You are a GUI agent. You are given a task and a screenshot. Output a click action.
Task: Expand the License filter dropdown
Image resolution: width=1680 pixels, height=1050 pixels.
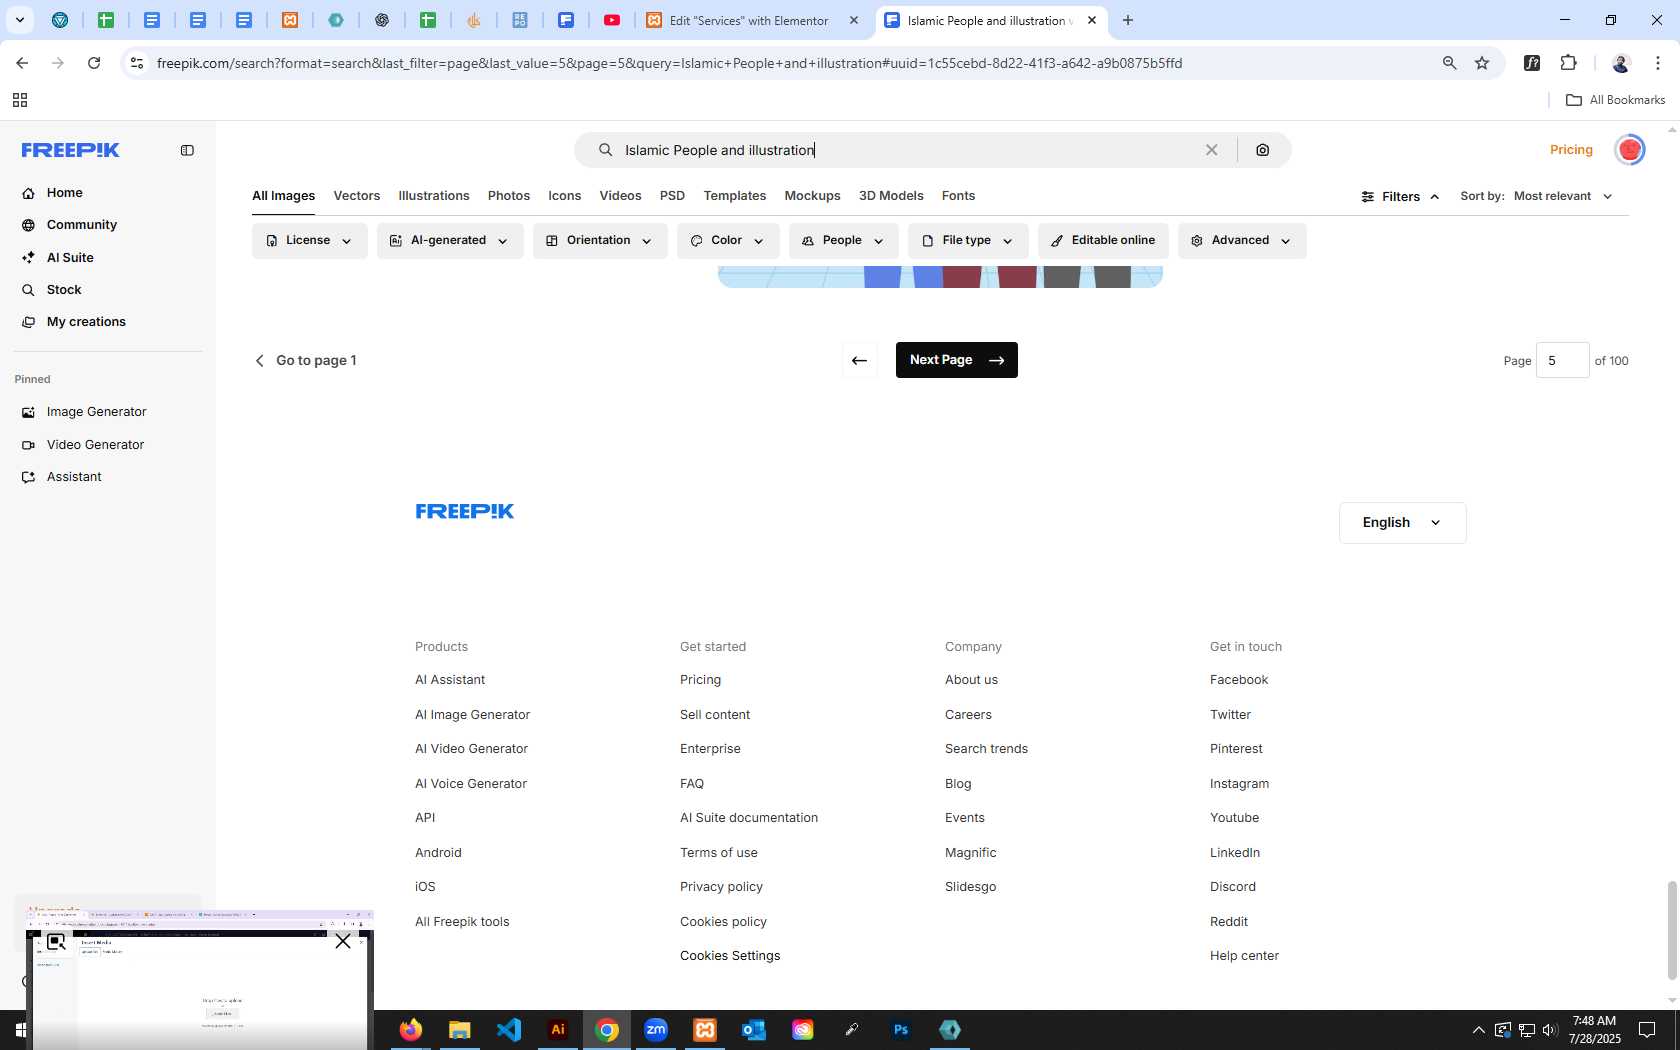[x=309, y=241]
